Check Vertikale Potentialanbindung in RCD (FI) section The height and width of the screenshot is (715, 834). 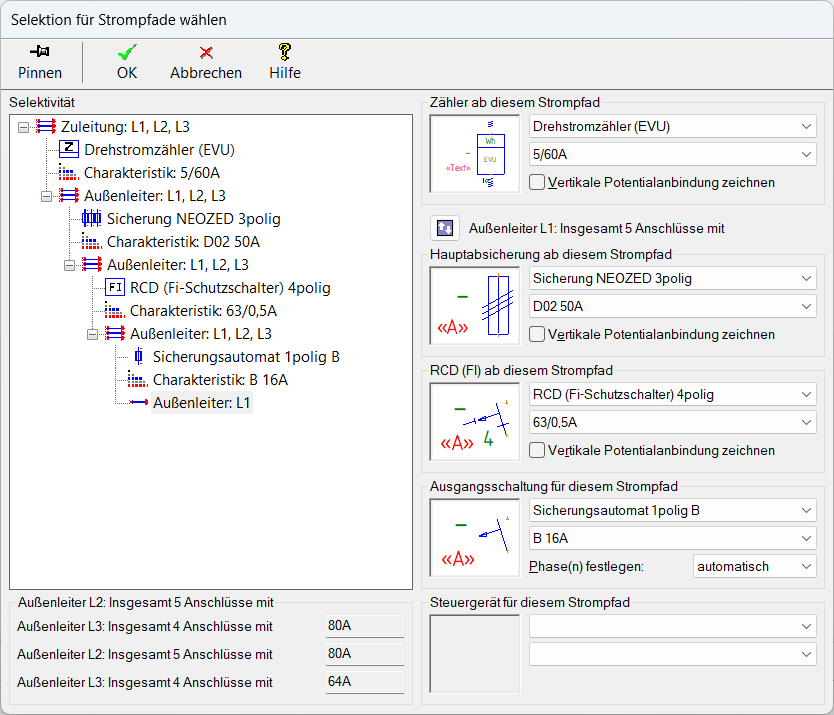tap(538, 450)
